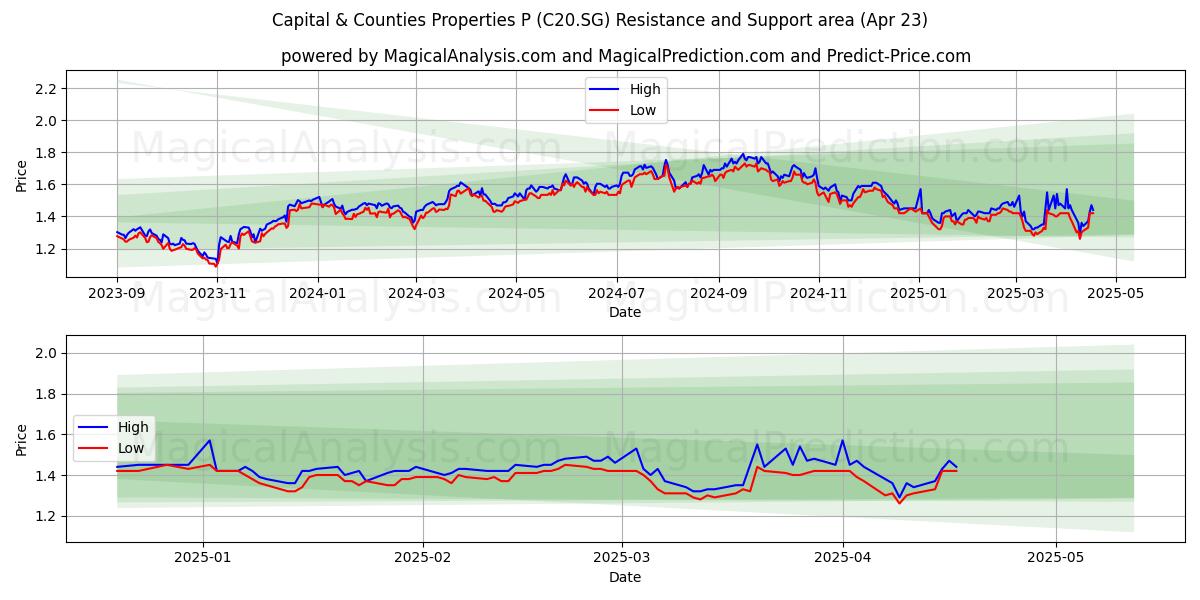Click the '1.2' tick in top chart
The height and width of the screenshot is (600, 1200).
tap(47, 249)
